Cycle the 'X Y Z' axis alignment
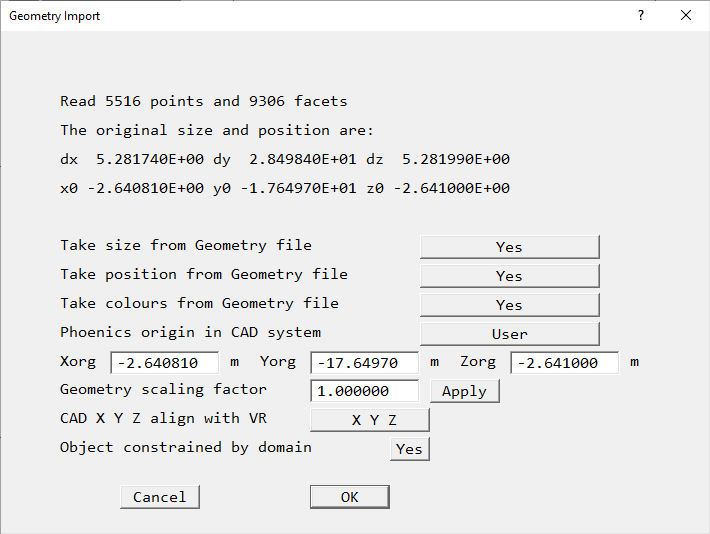 click(369, 420)
